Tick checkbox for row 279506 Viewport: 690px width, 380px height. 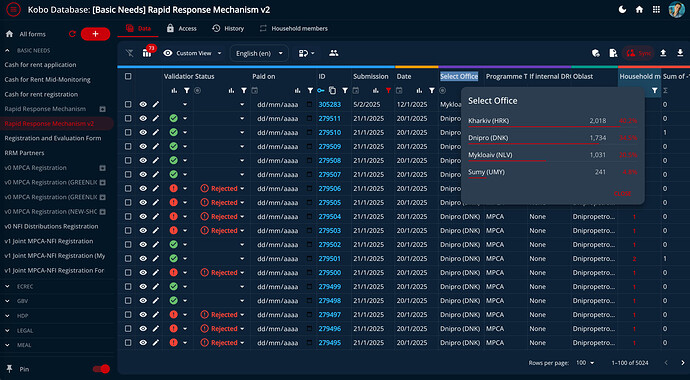[x=128, y=189]
